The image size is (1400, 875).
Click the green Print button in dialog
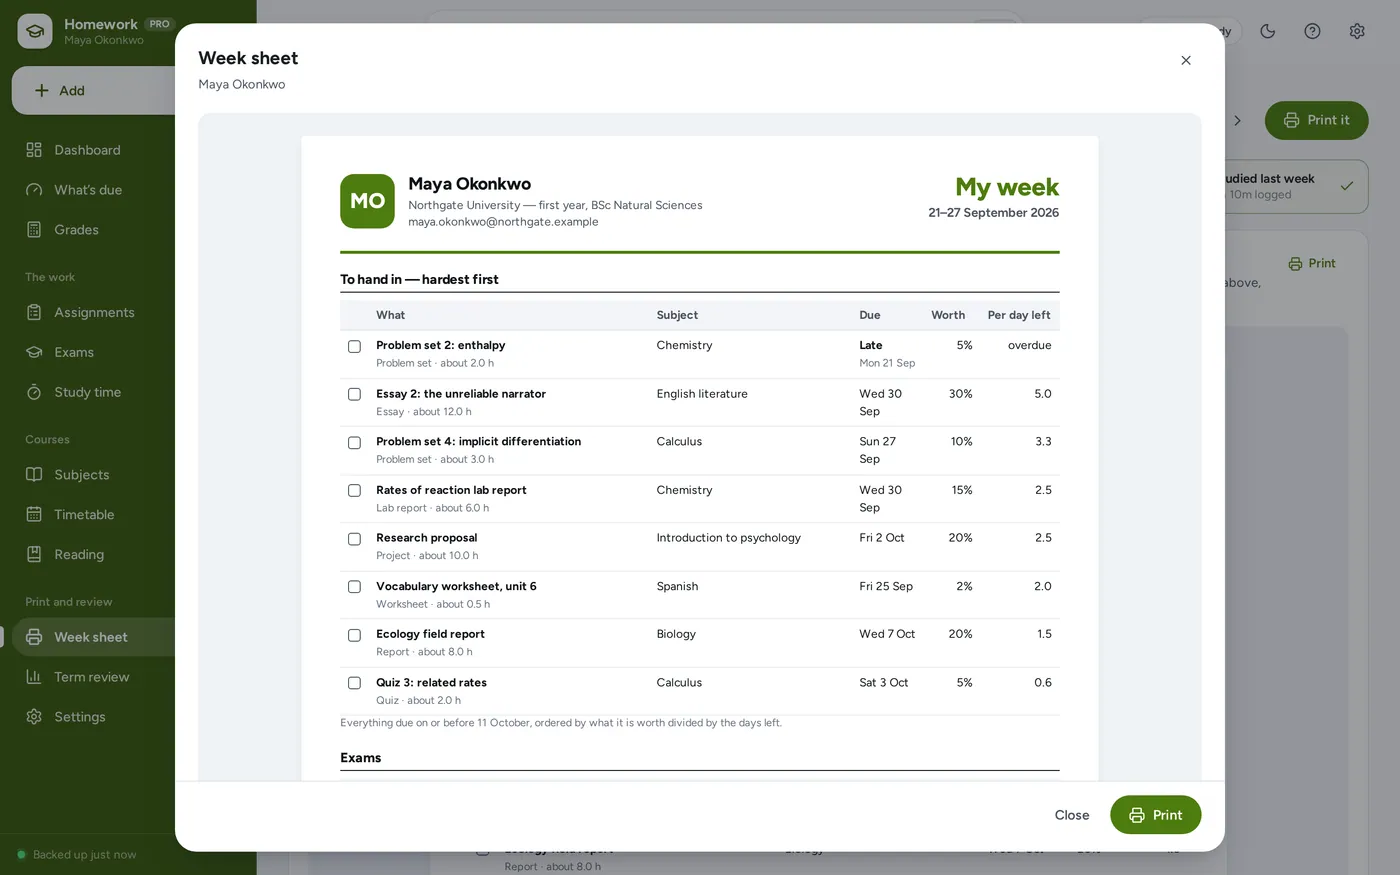1155,815
